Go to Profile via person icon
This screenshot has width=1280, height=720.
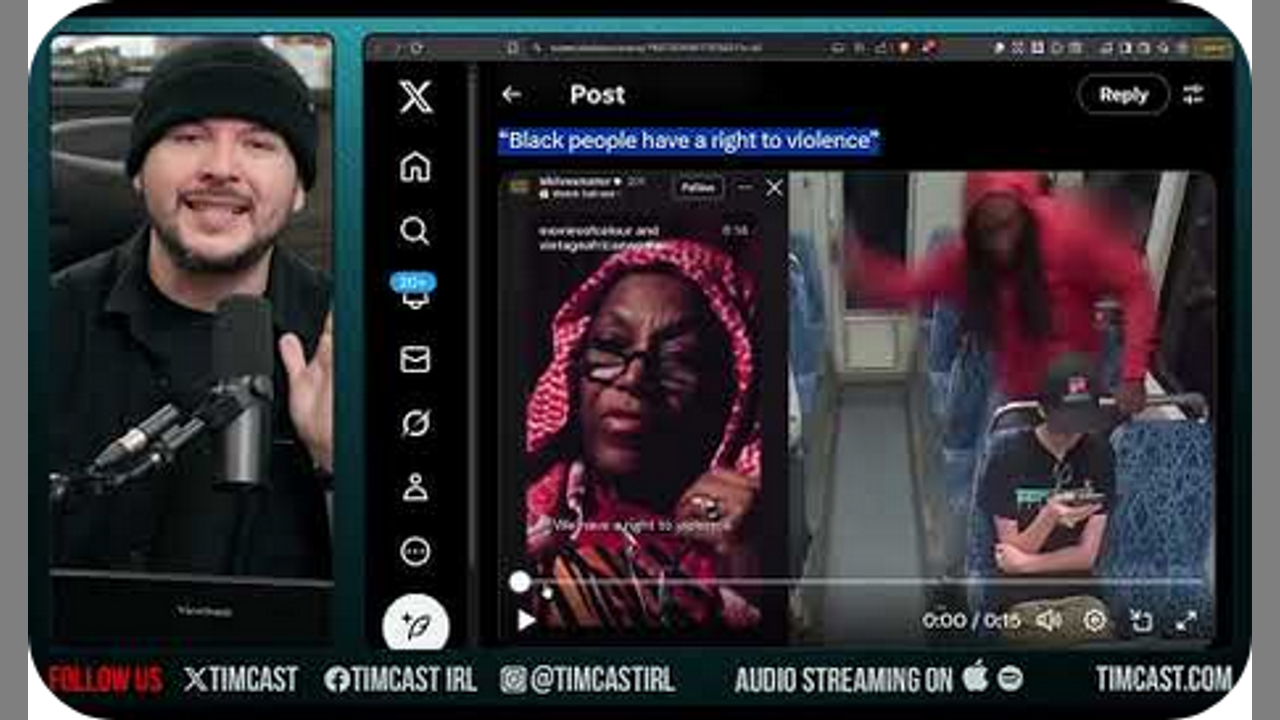pos(415,487)
